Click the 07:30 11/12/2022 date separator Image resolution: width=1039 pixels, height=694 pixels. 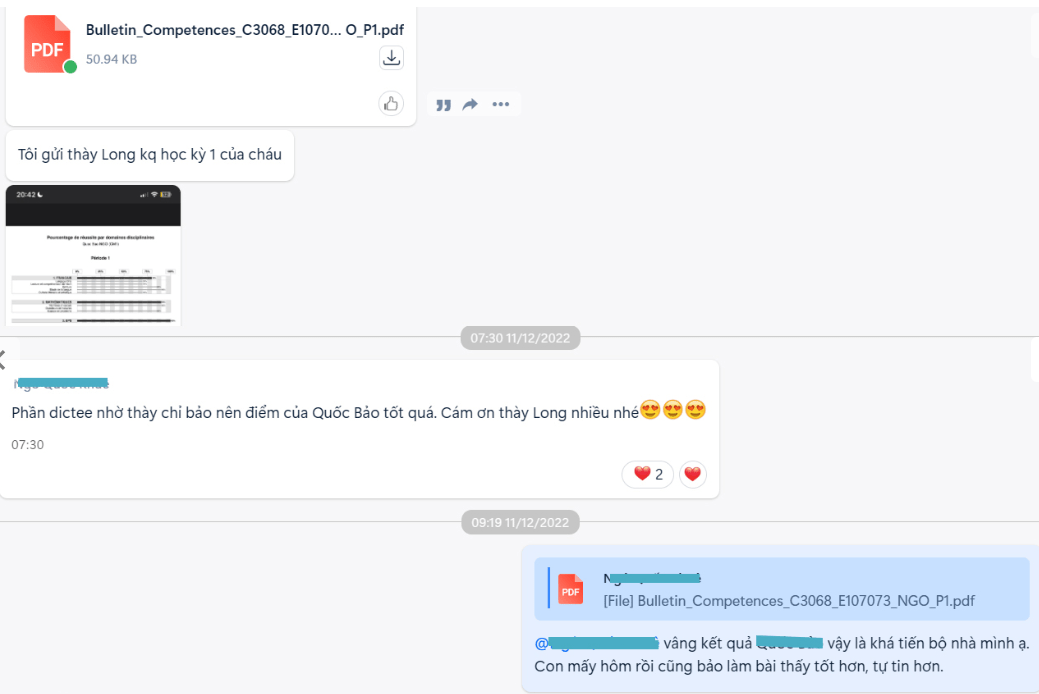tap(520, 338)
